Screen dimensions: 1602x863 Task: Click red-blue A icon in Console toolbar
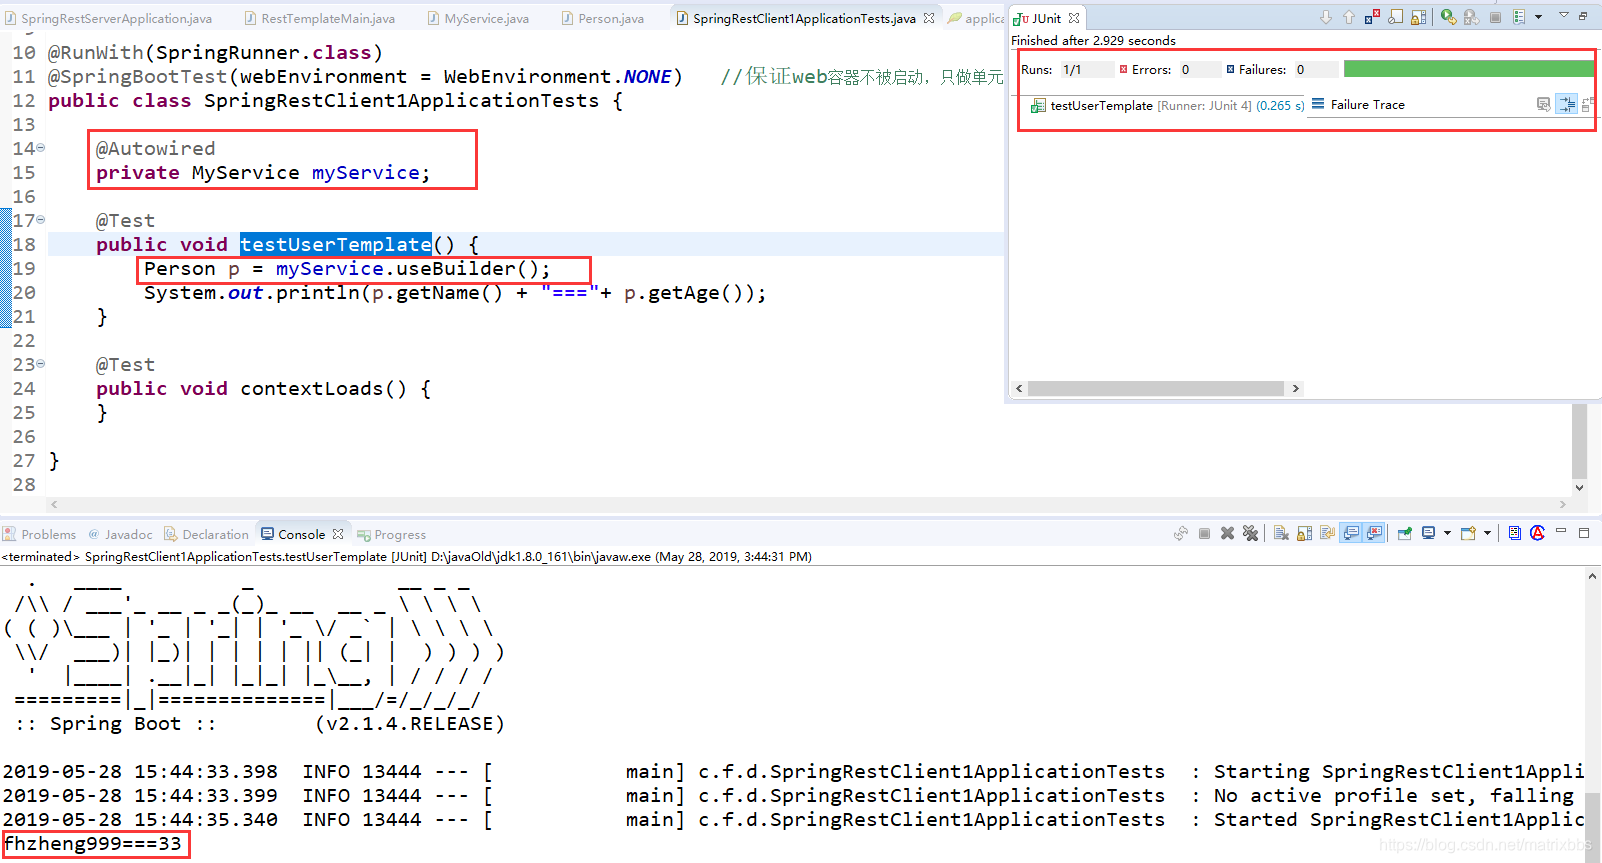pyautogui.click(x=1538, y=533)
